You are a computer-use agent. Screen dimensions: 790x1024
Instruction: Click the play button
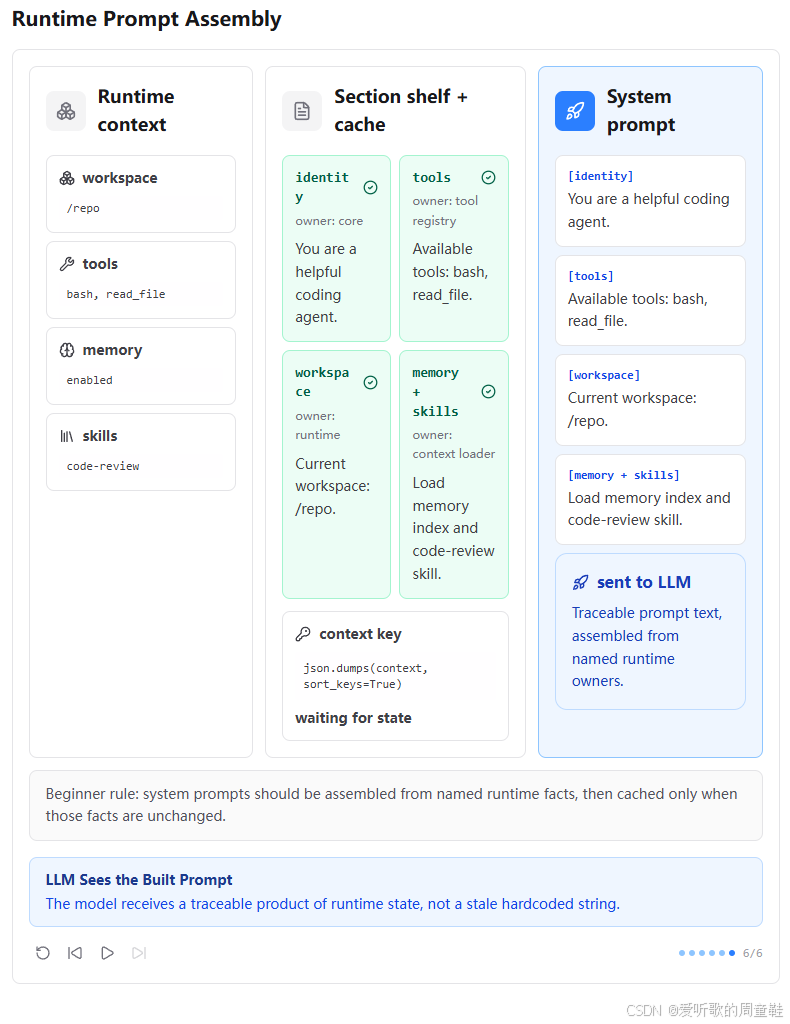pyautogui.click(x=107, y=953)
